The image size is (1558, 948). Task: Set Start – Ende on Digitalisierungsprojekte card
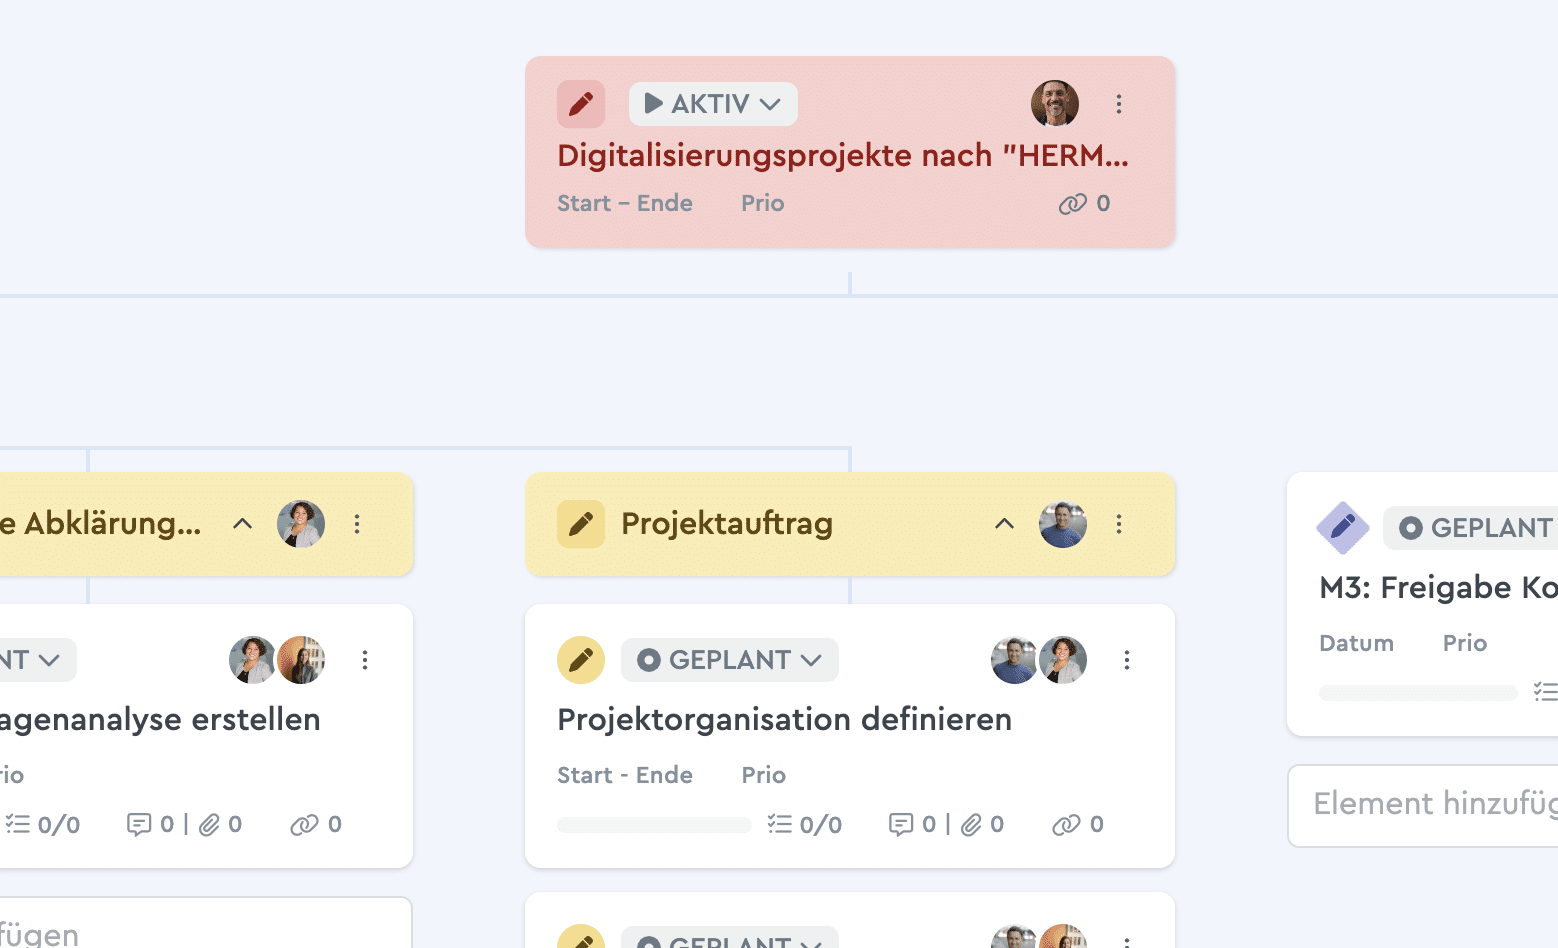click(624, 204)
